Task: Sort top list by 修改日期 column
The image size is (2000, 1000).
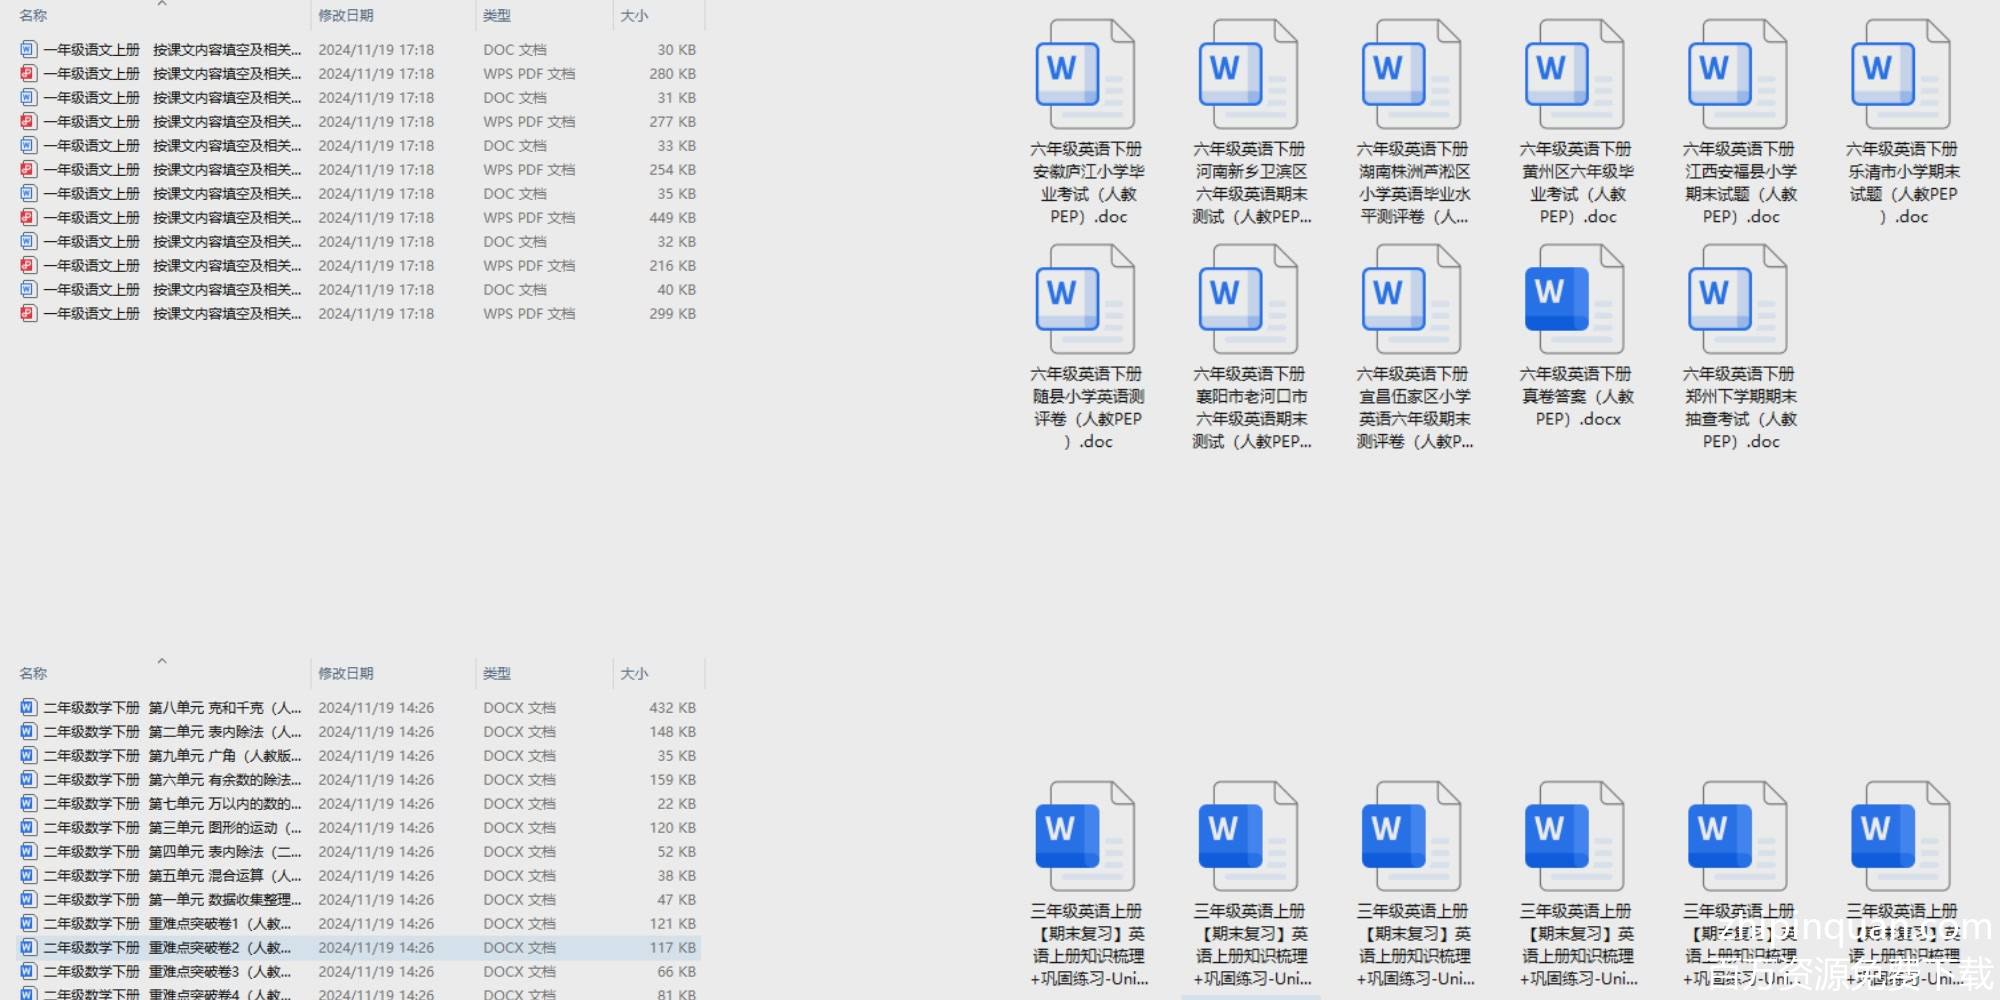Action: [346, 16]
